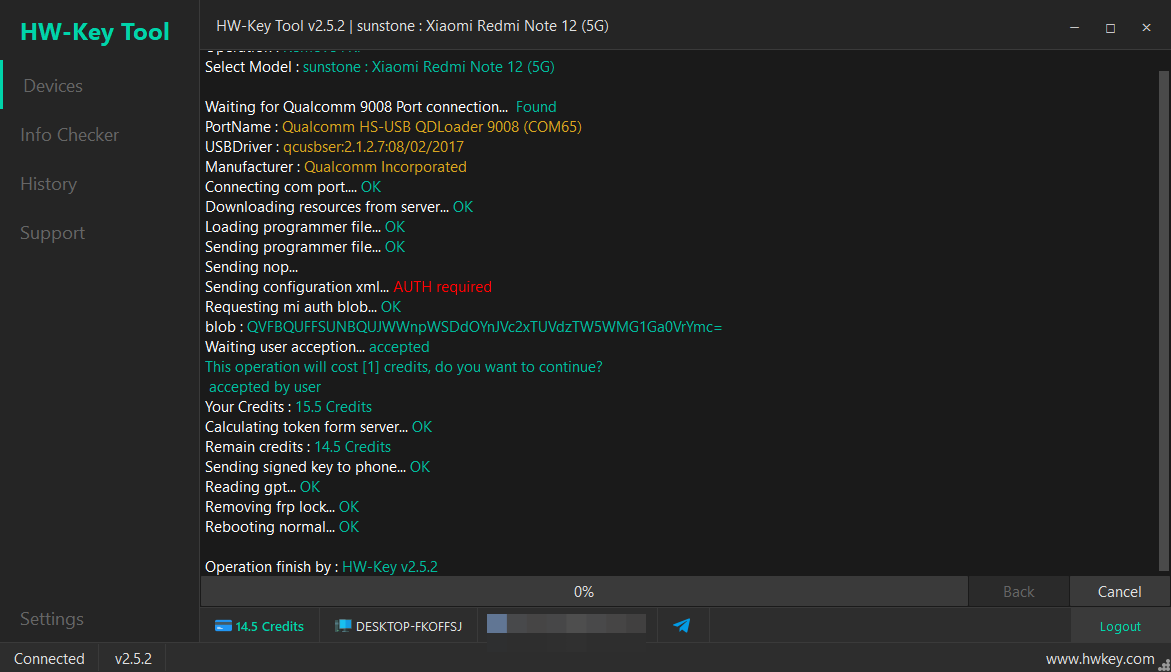Click the 'Sending nop...' log line

[252, 267]
